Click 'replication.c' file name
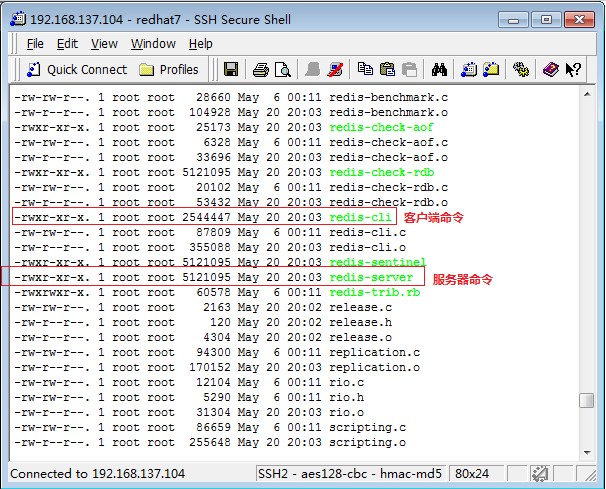The height and width of the screenshot is (489, 606). [x=374, y=352]
